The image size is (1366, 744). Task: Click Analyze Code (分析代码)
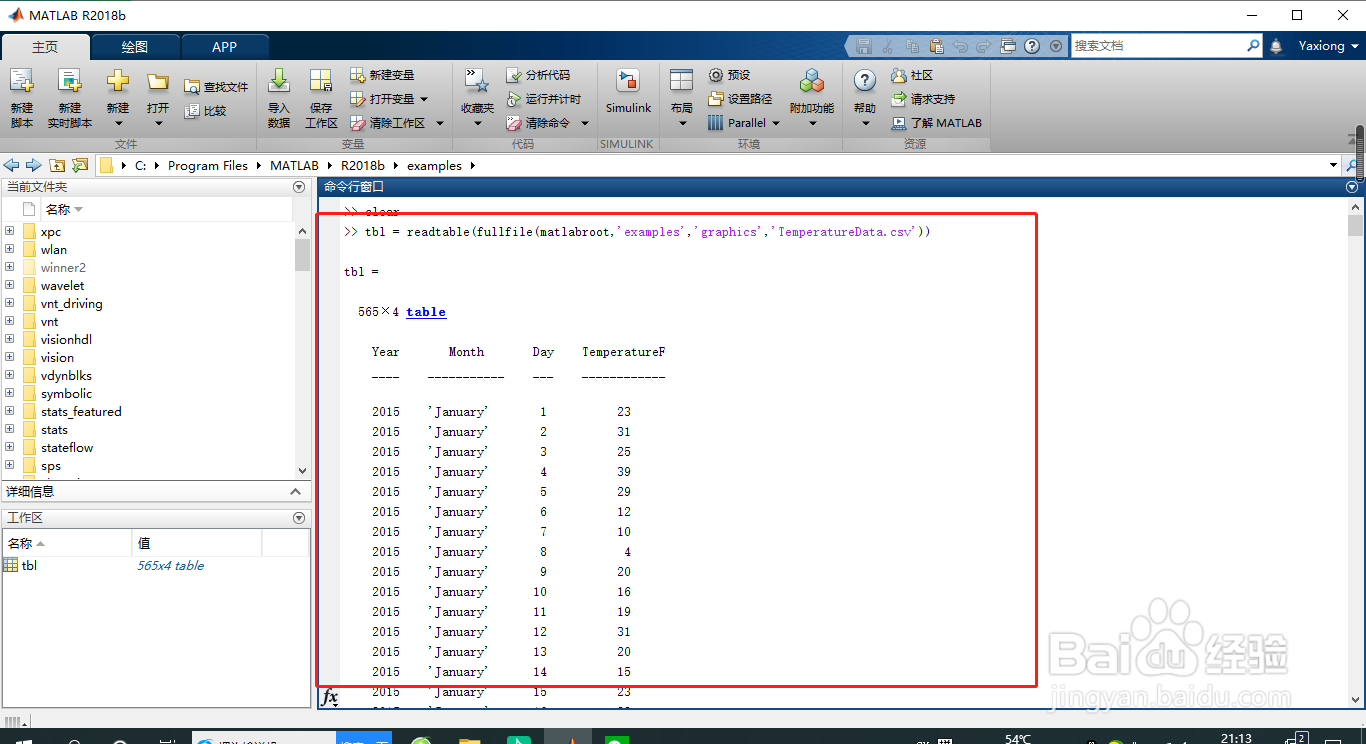[x=538, y=75]
